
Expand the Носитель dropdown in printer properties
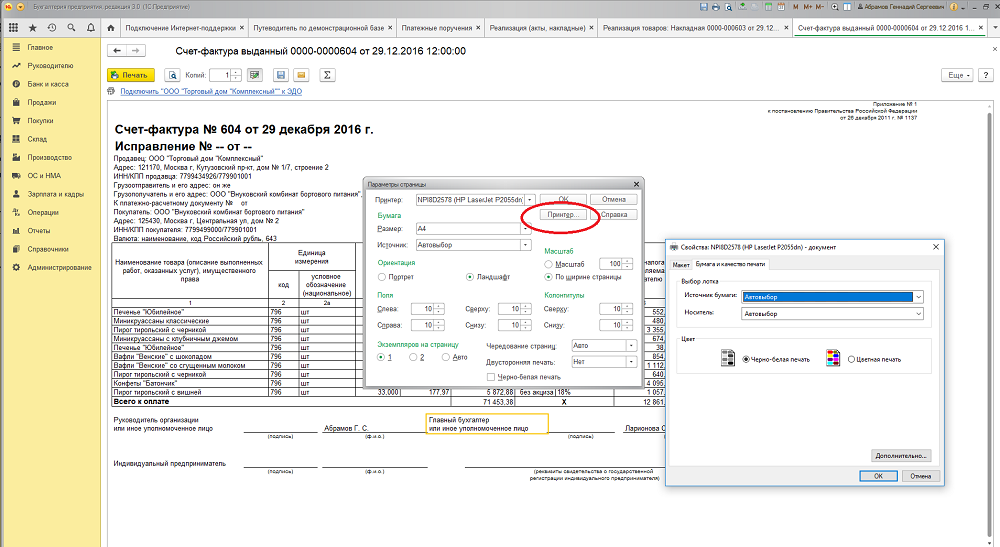[x=918, y=313]
